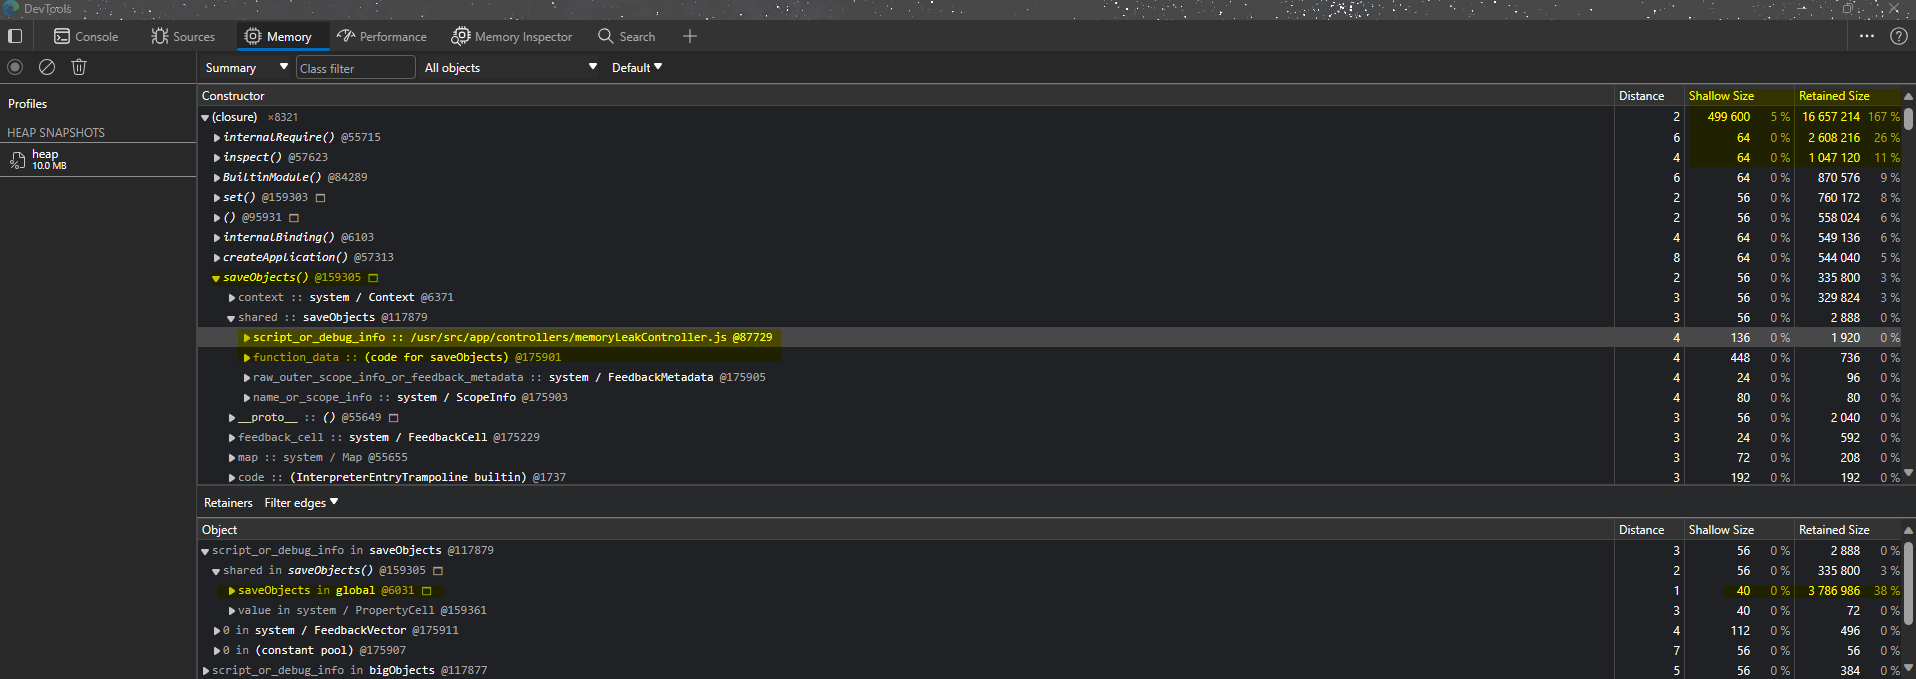Expand context :: system / Context @6371
This screenshot has width=1916, height=679.
pos(232,298)
